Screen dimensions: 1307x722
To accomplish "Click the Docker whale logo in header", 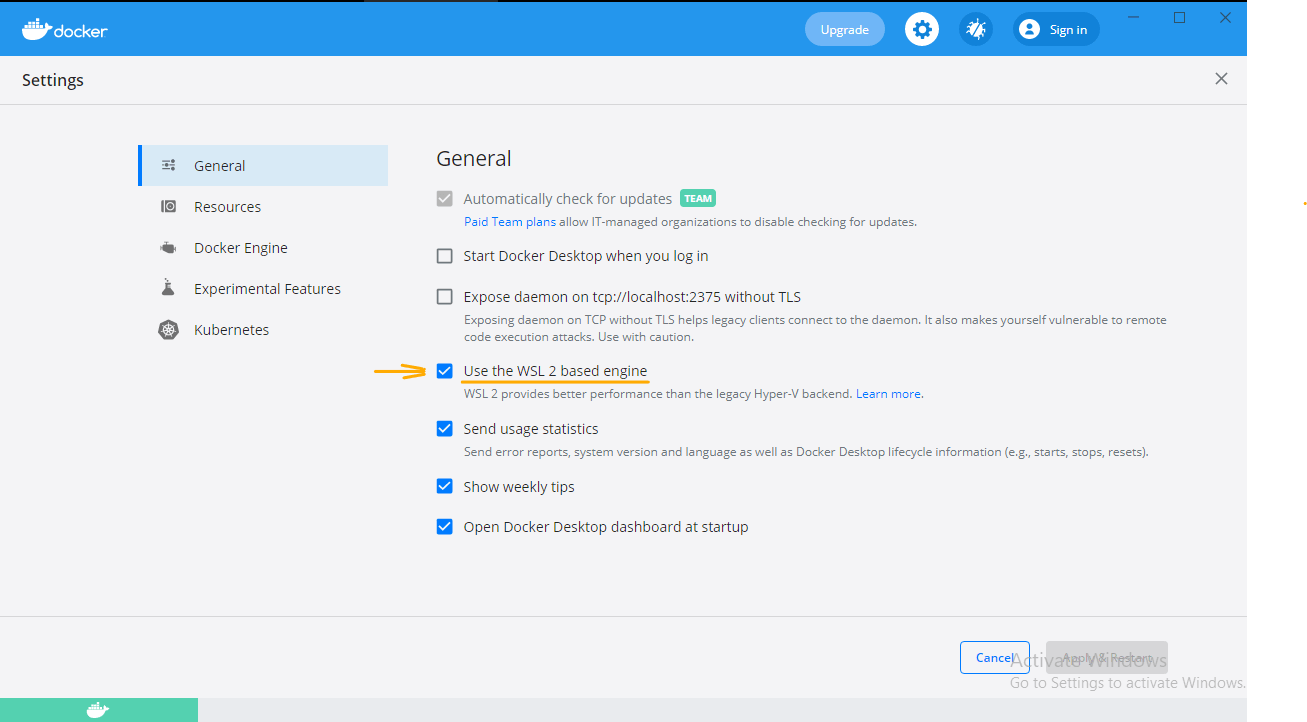I will (65, 29).
